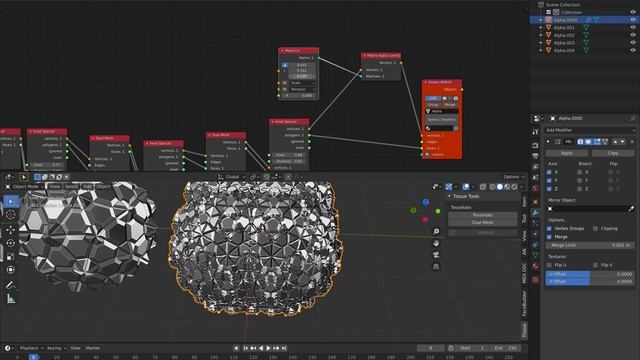This screenshot has height=360, width=640.
Task: Expand Alpha.002 in the outliner
Action: [x=541, y=35]
